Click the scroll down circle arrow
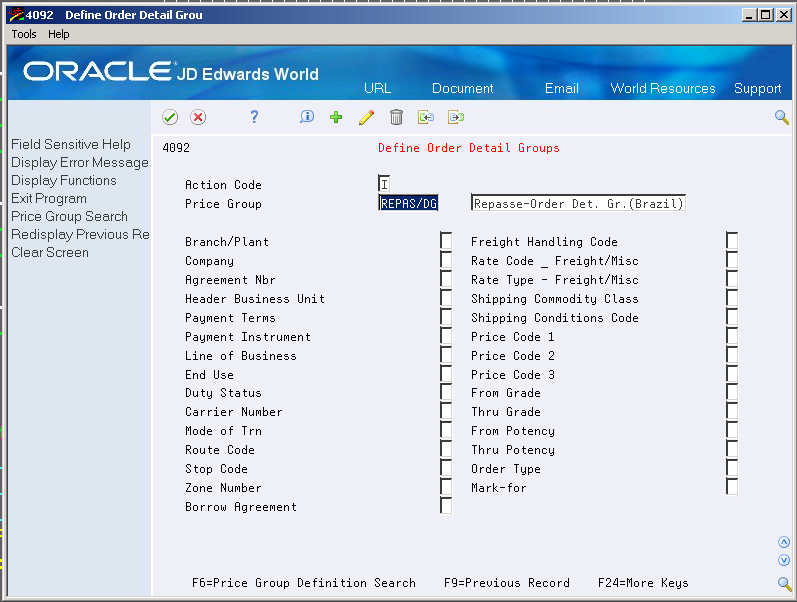The image size is (797, 602). point(784,560)
